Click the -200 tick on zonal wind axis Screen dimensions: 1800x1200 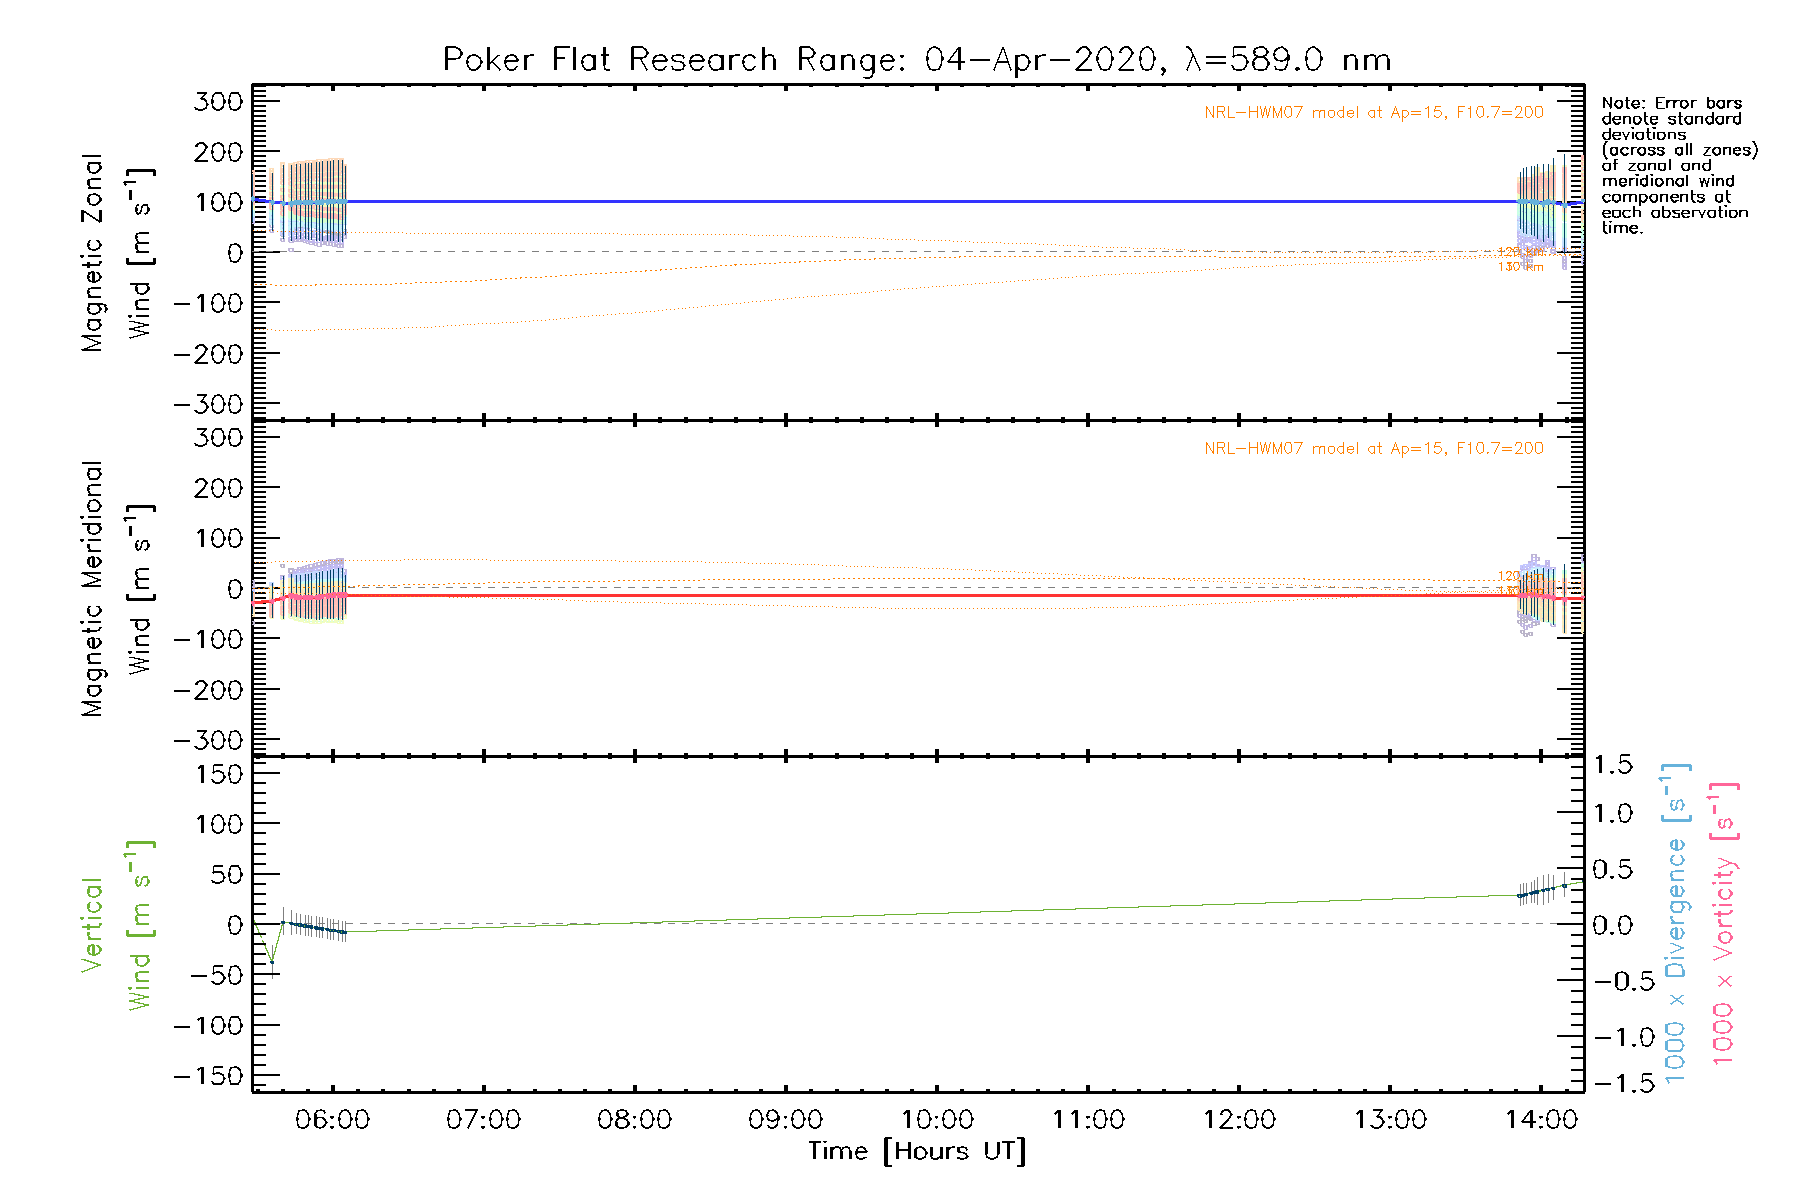(208, 354)
